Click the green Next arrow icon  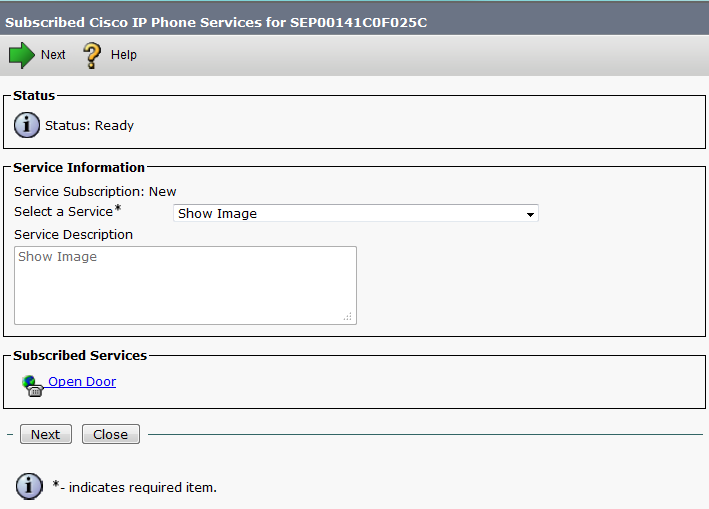[21, 55]
